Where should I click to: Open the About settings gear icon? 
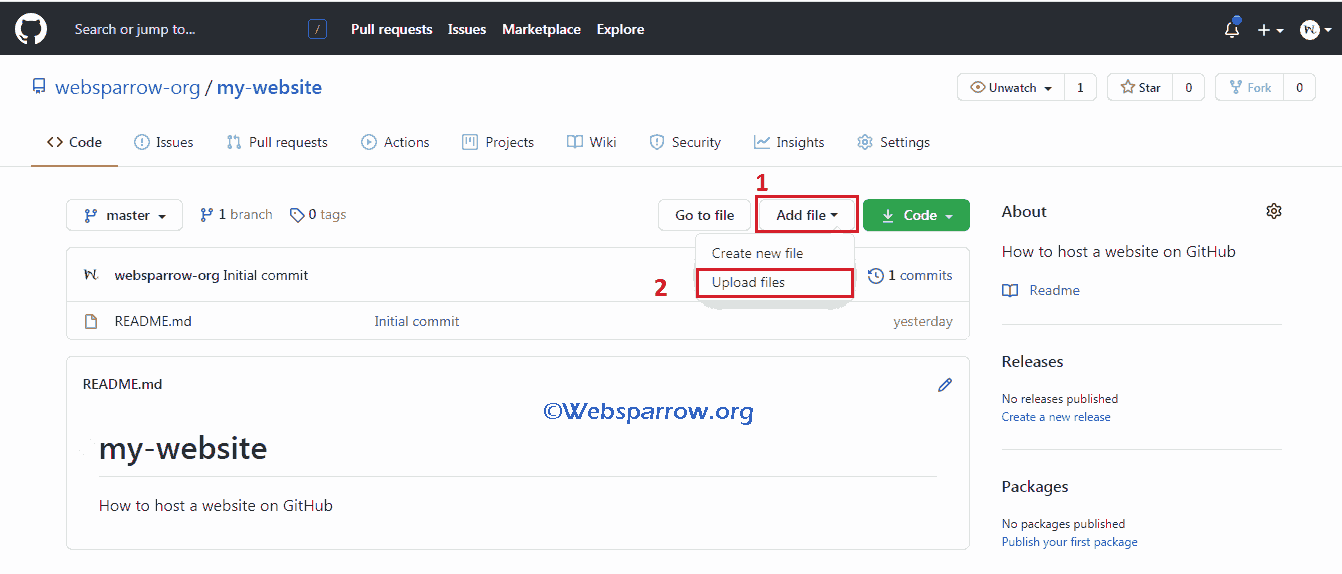[x=1273, y=211]
